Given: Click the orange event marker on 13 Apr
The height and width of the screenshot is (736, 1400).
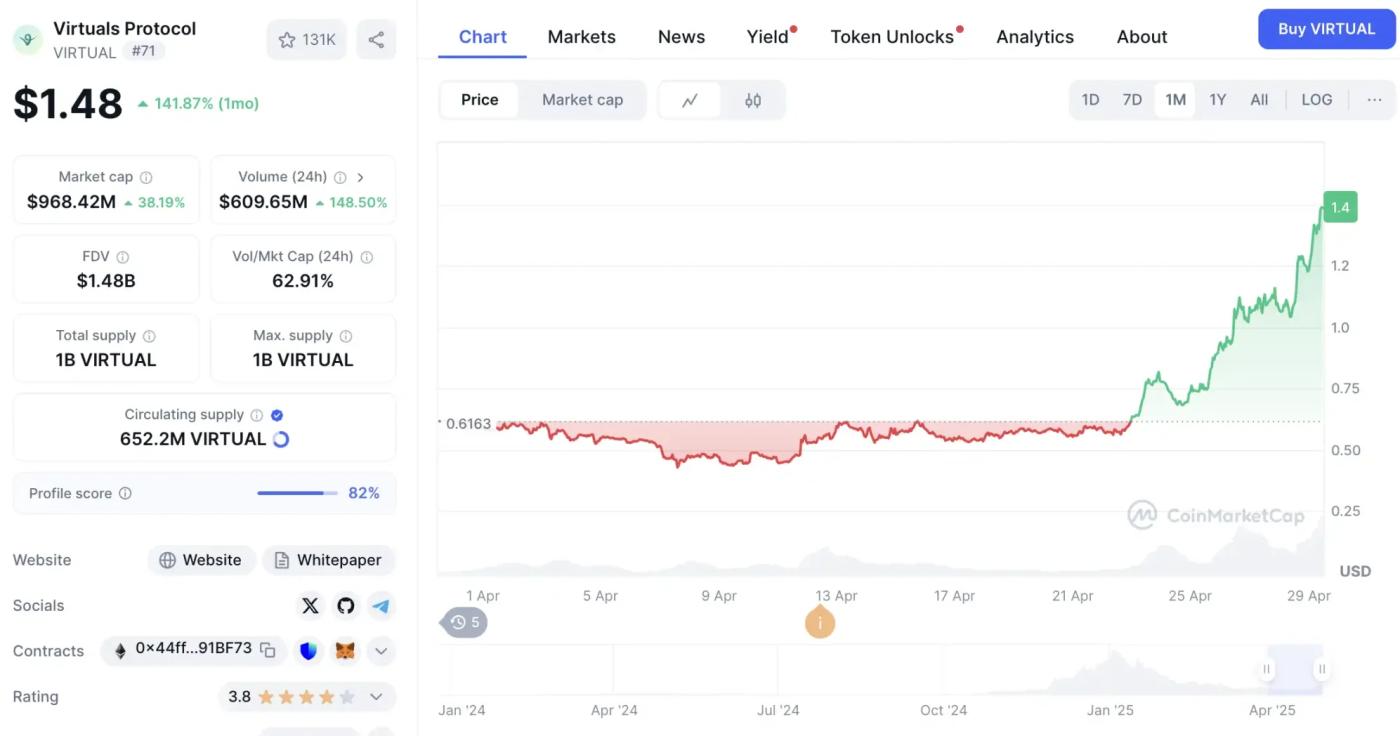Looking at the screenshot, I should point(820,623).
